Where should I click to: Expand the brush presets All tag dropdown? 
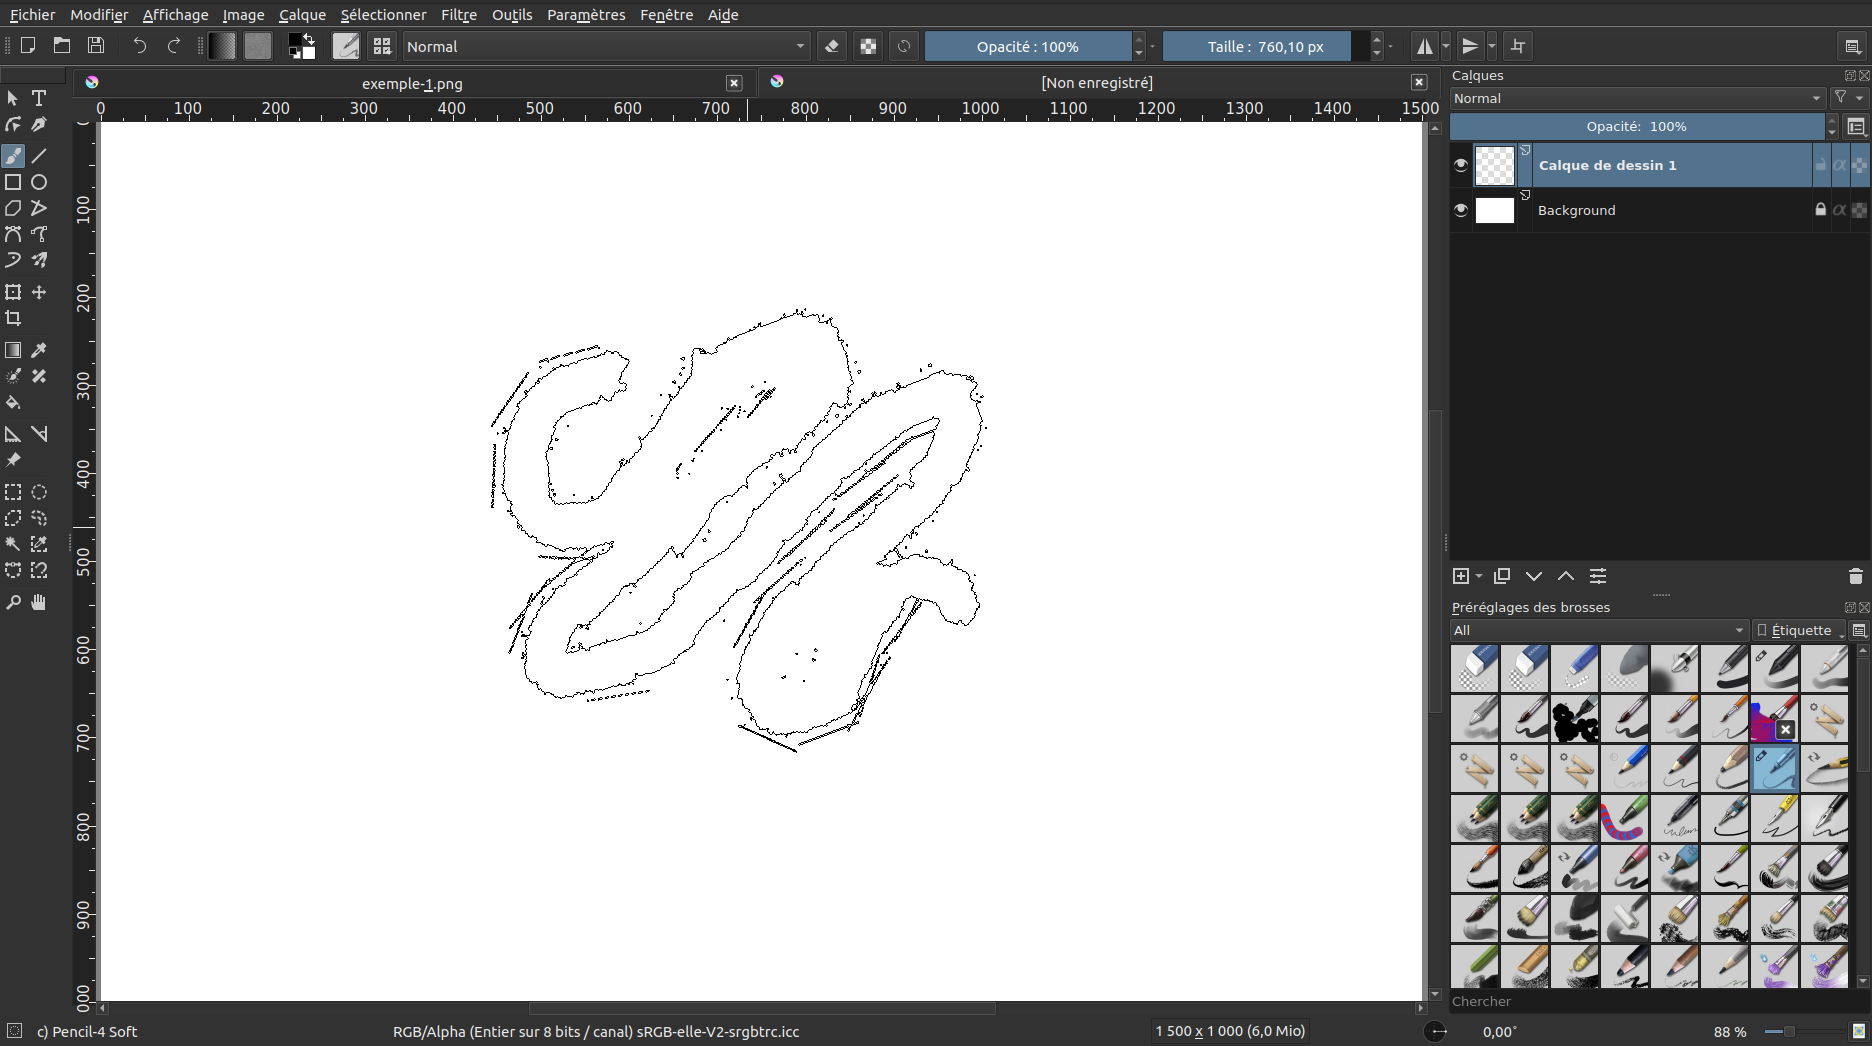(x=1598, y=630)
